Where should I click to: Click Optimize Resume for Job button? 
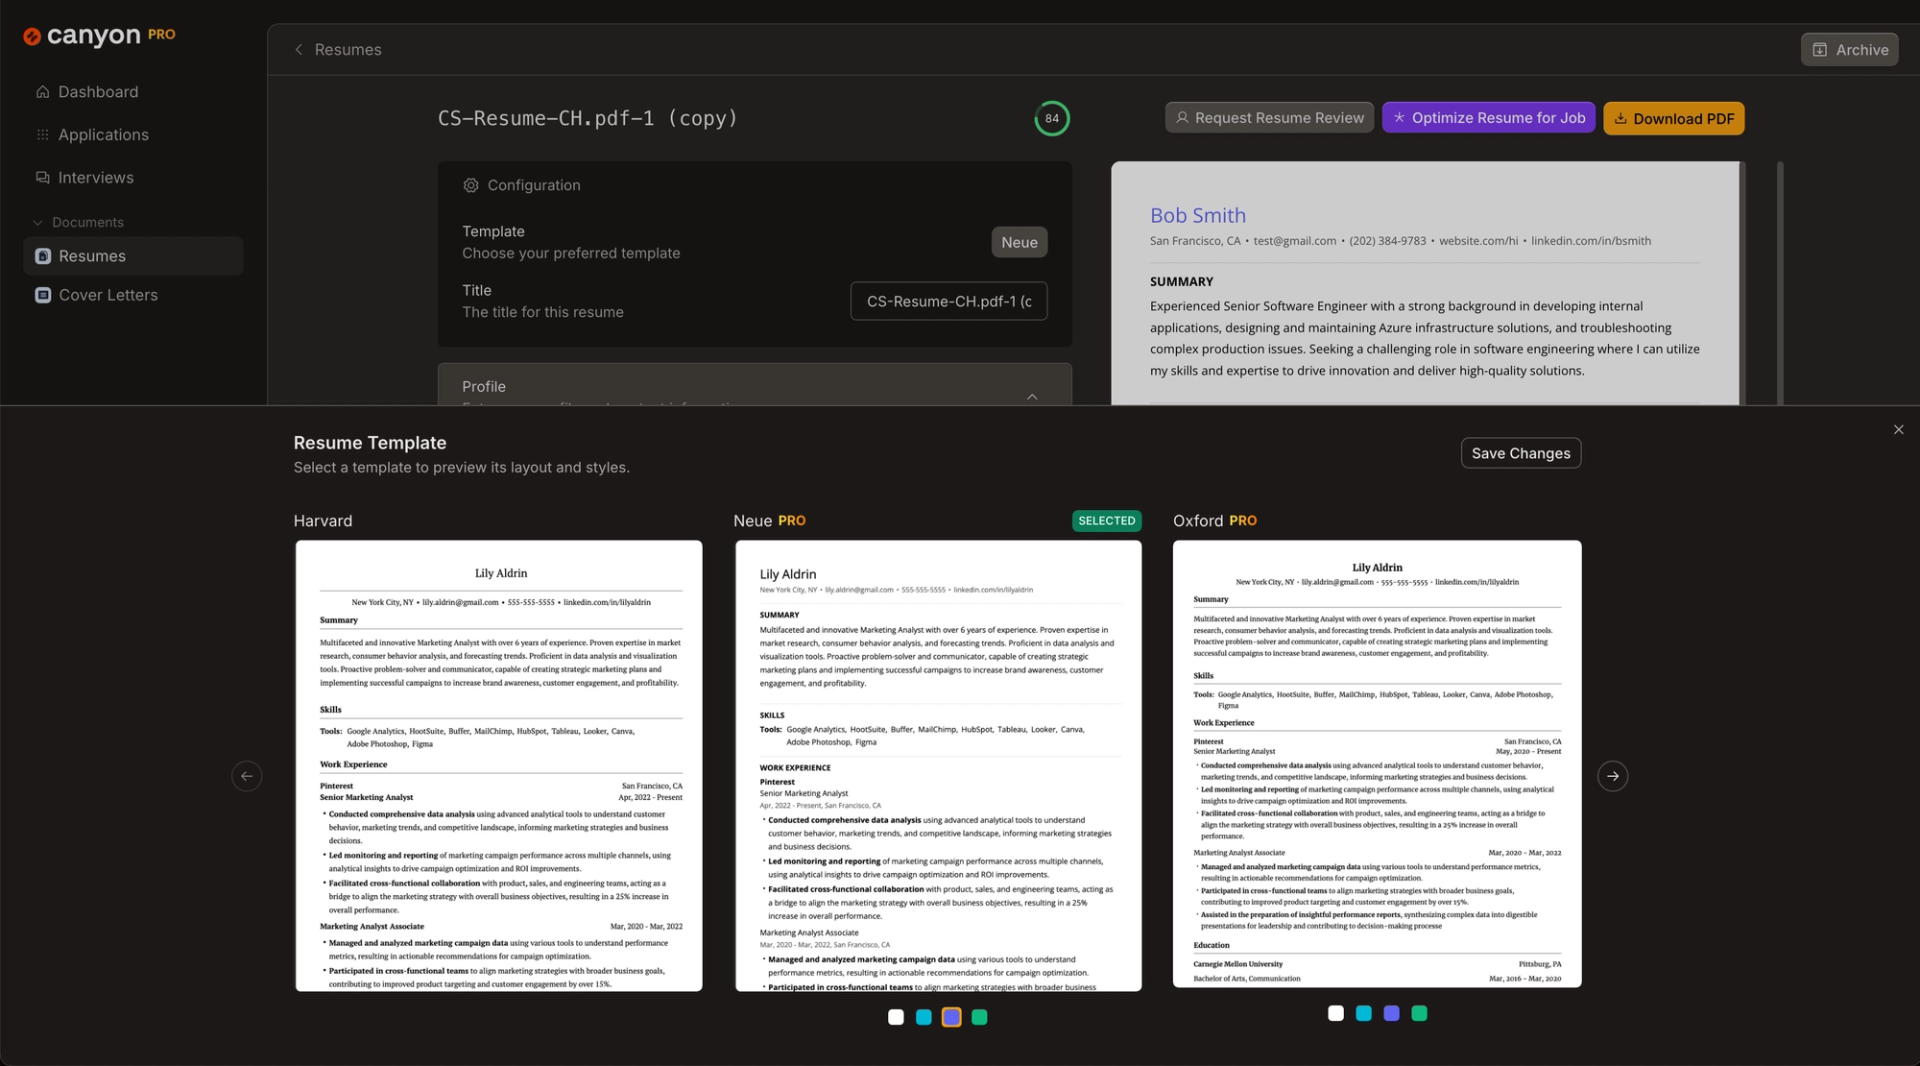(1488, 118)
